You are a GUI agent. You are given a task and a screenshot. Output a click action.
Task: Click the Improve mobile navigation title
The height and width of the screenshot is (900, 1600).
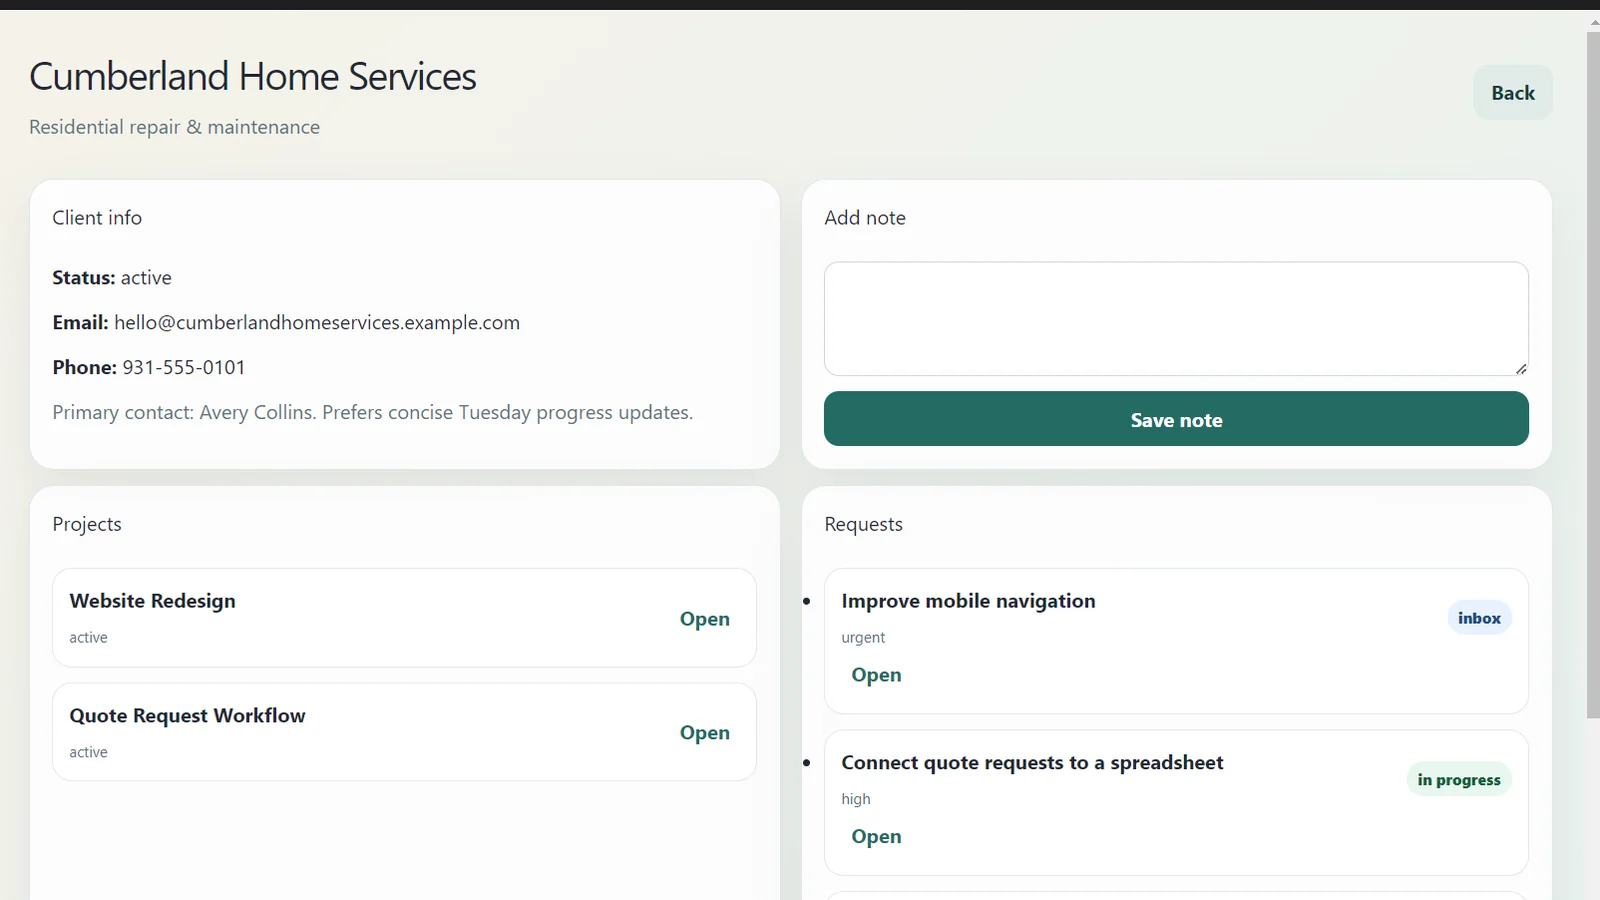coord(968,601)
